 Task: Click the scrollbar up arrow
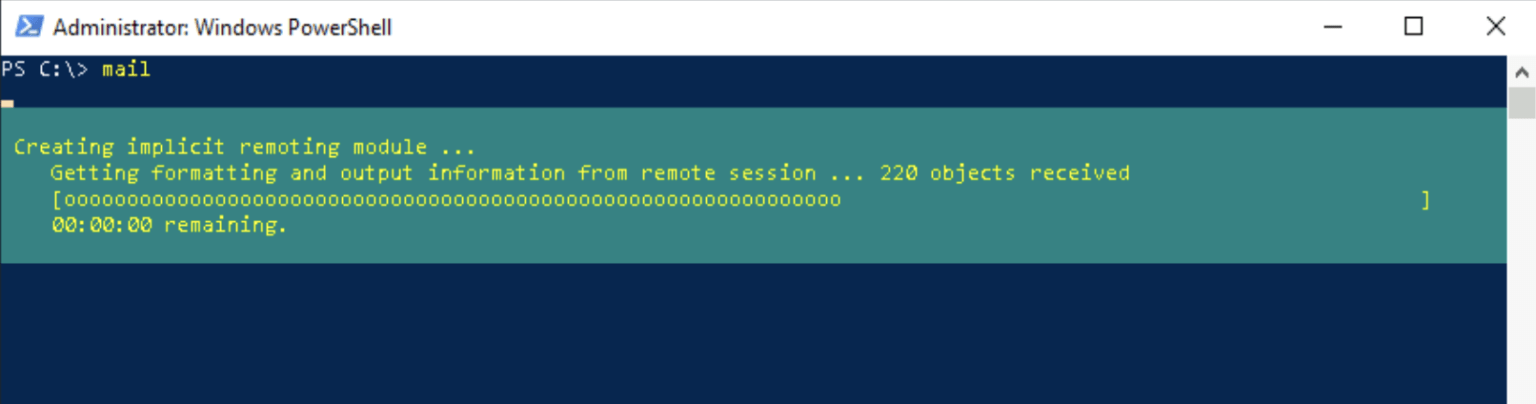(1521, 71)
